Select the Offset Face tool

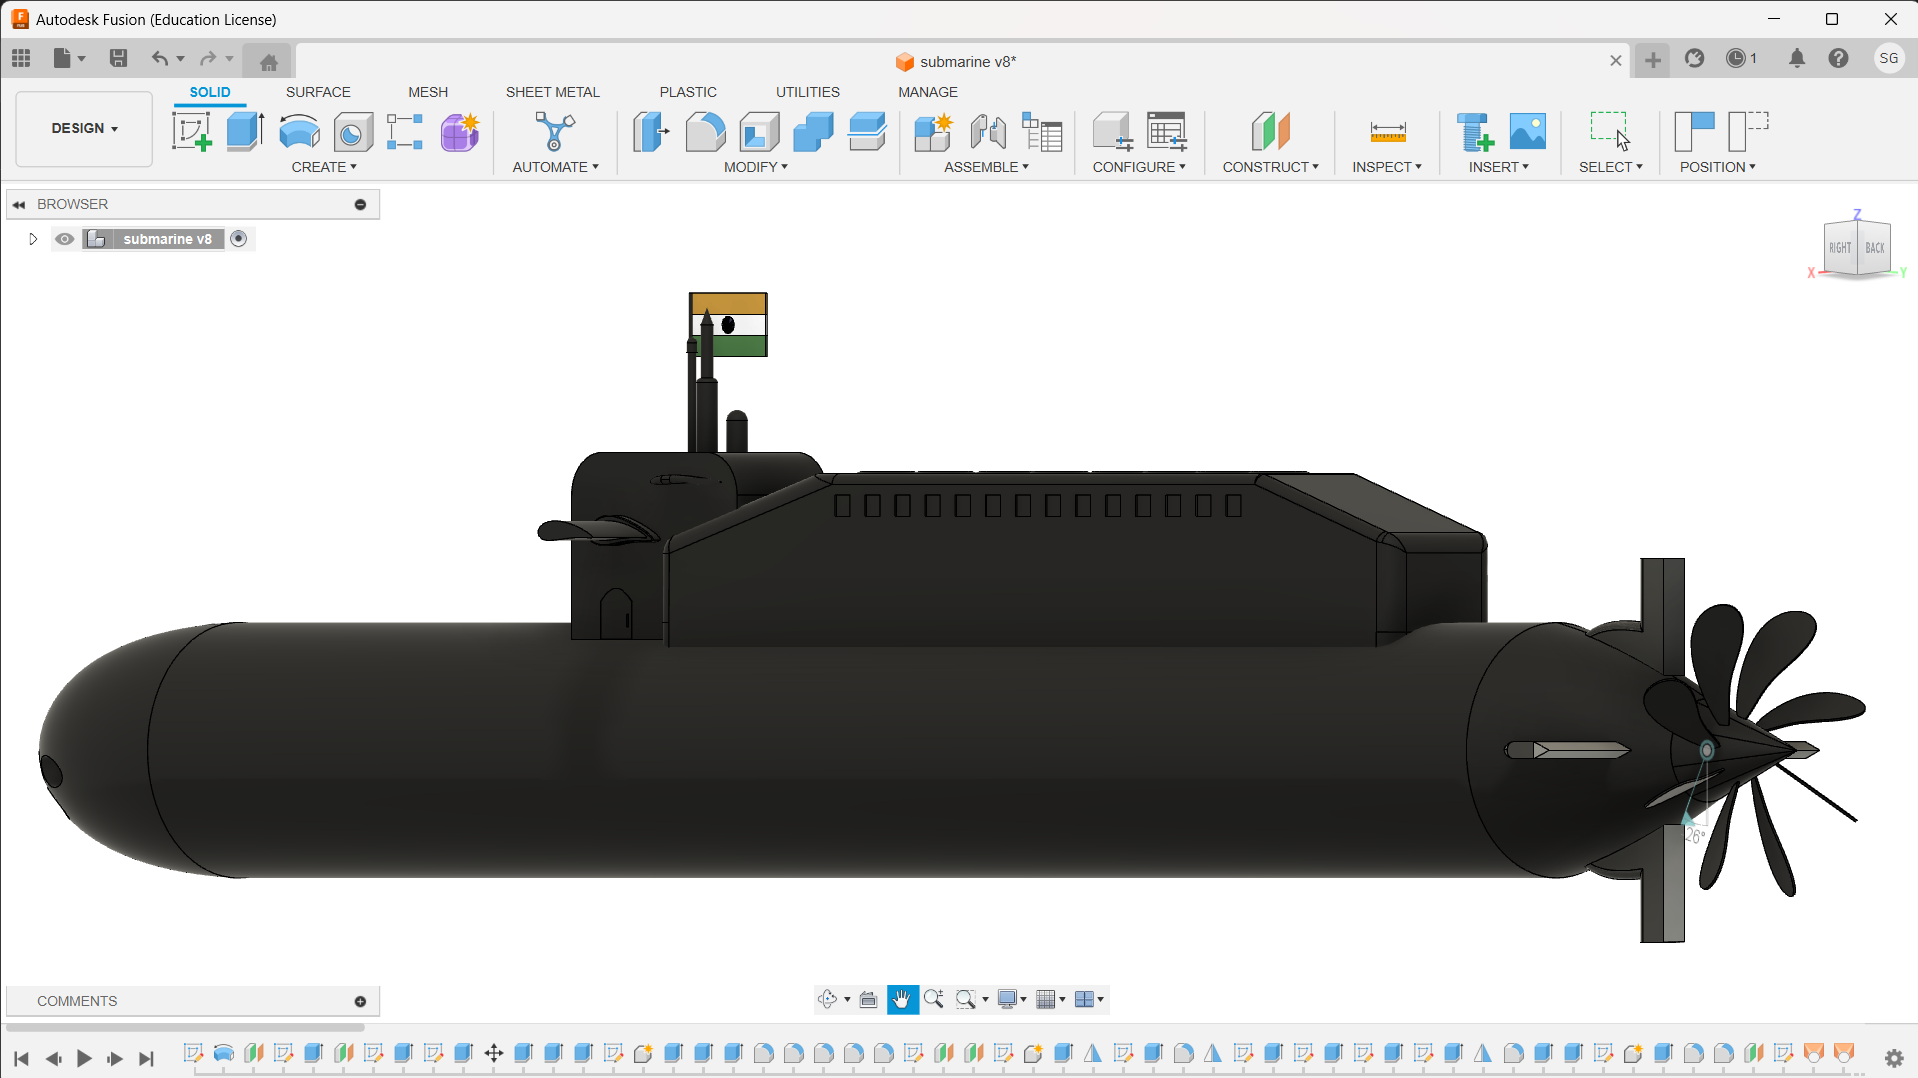[x=867, y=131]
